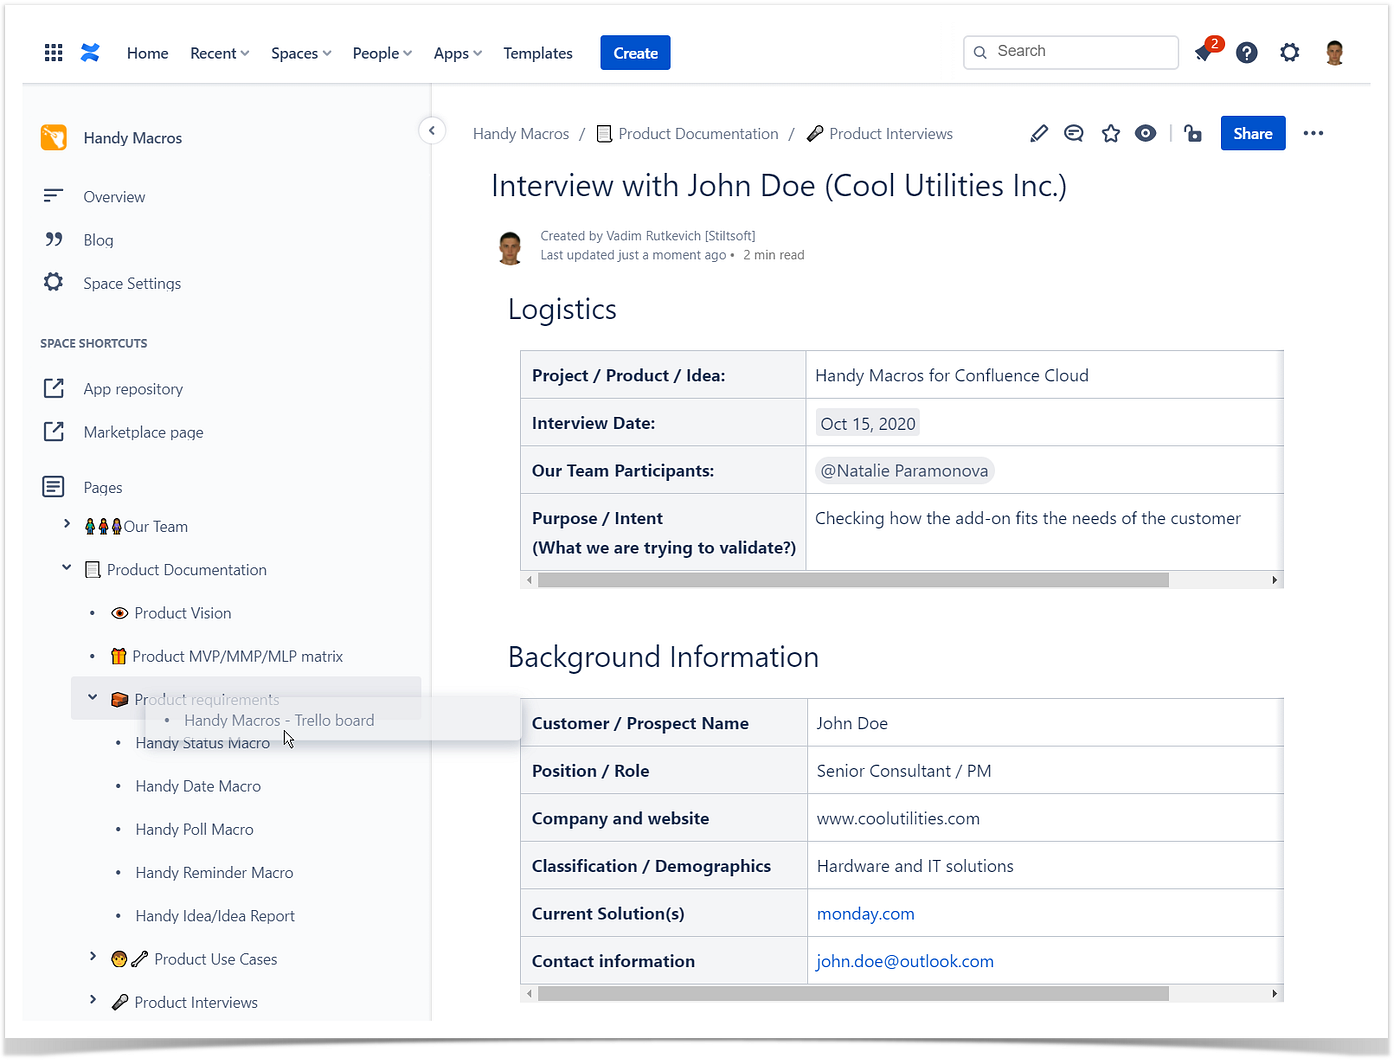Open the Handy Idea/Idea Report page
Image resolution: width=1400 pixels, height=1063 pixels.
point(215,916)
